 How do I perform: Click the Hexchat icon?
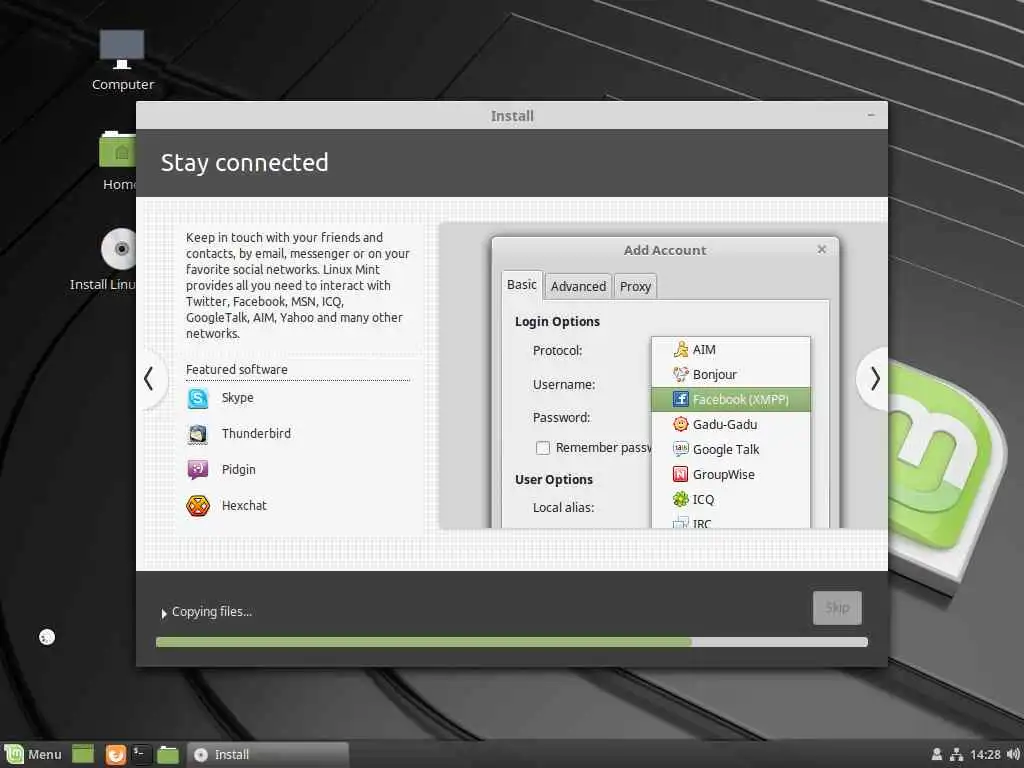pos(198,505)
